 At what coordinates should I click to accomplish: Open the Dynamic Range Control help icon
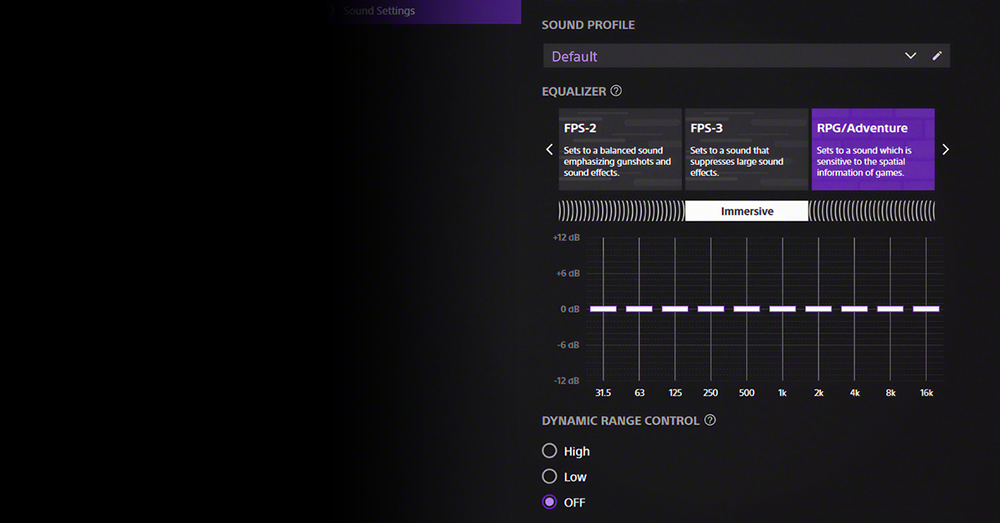coord(710,421)
